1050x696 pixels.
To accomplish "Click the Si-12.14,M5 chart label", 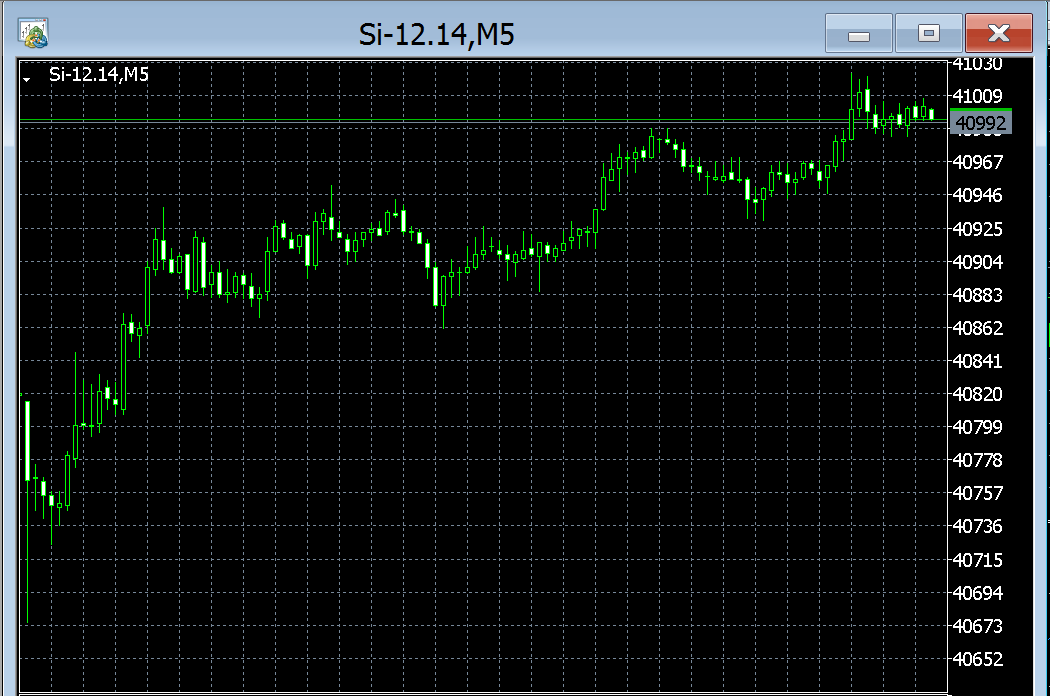I will pyautogui.click(x=99, y=73).
